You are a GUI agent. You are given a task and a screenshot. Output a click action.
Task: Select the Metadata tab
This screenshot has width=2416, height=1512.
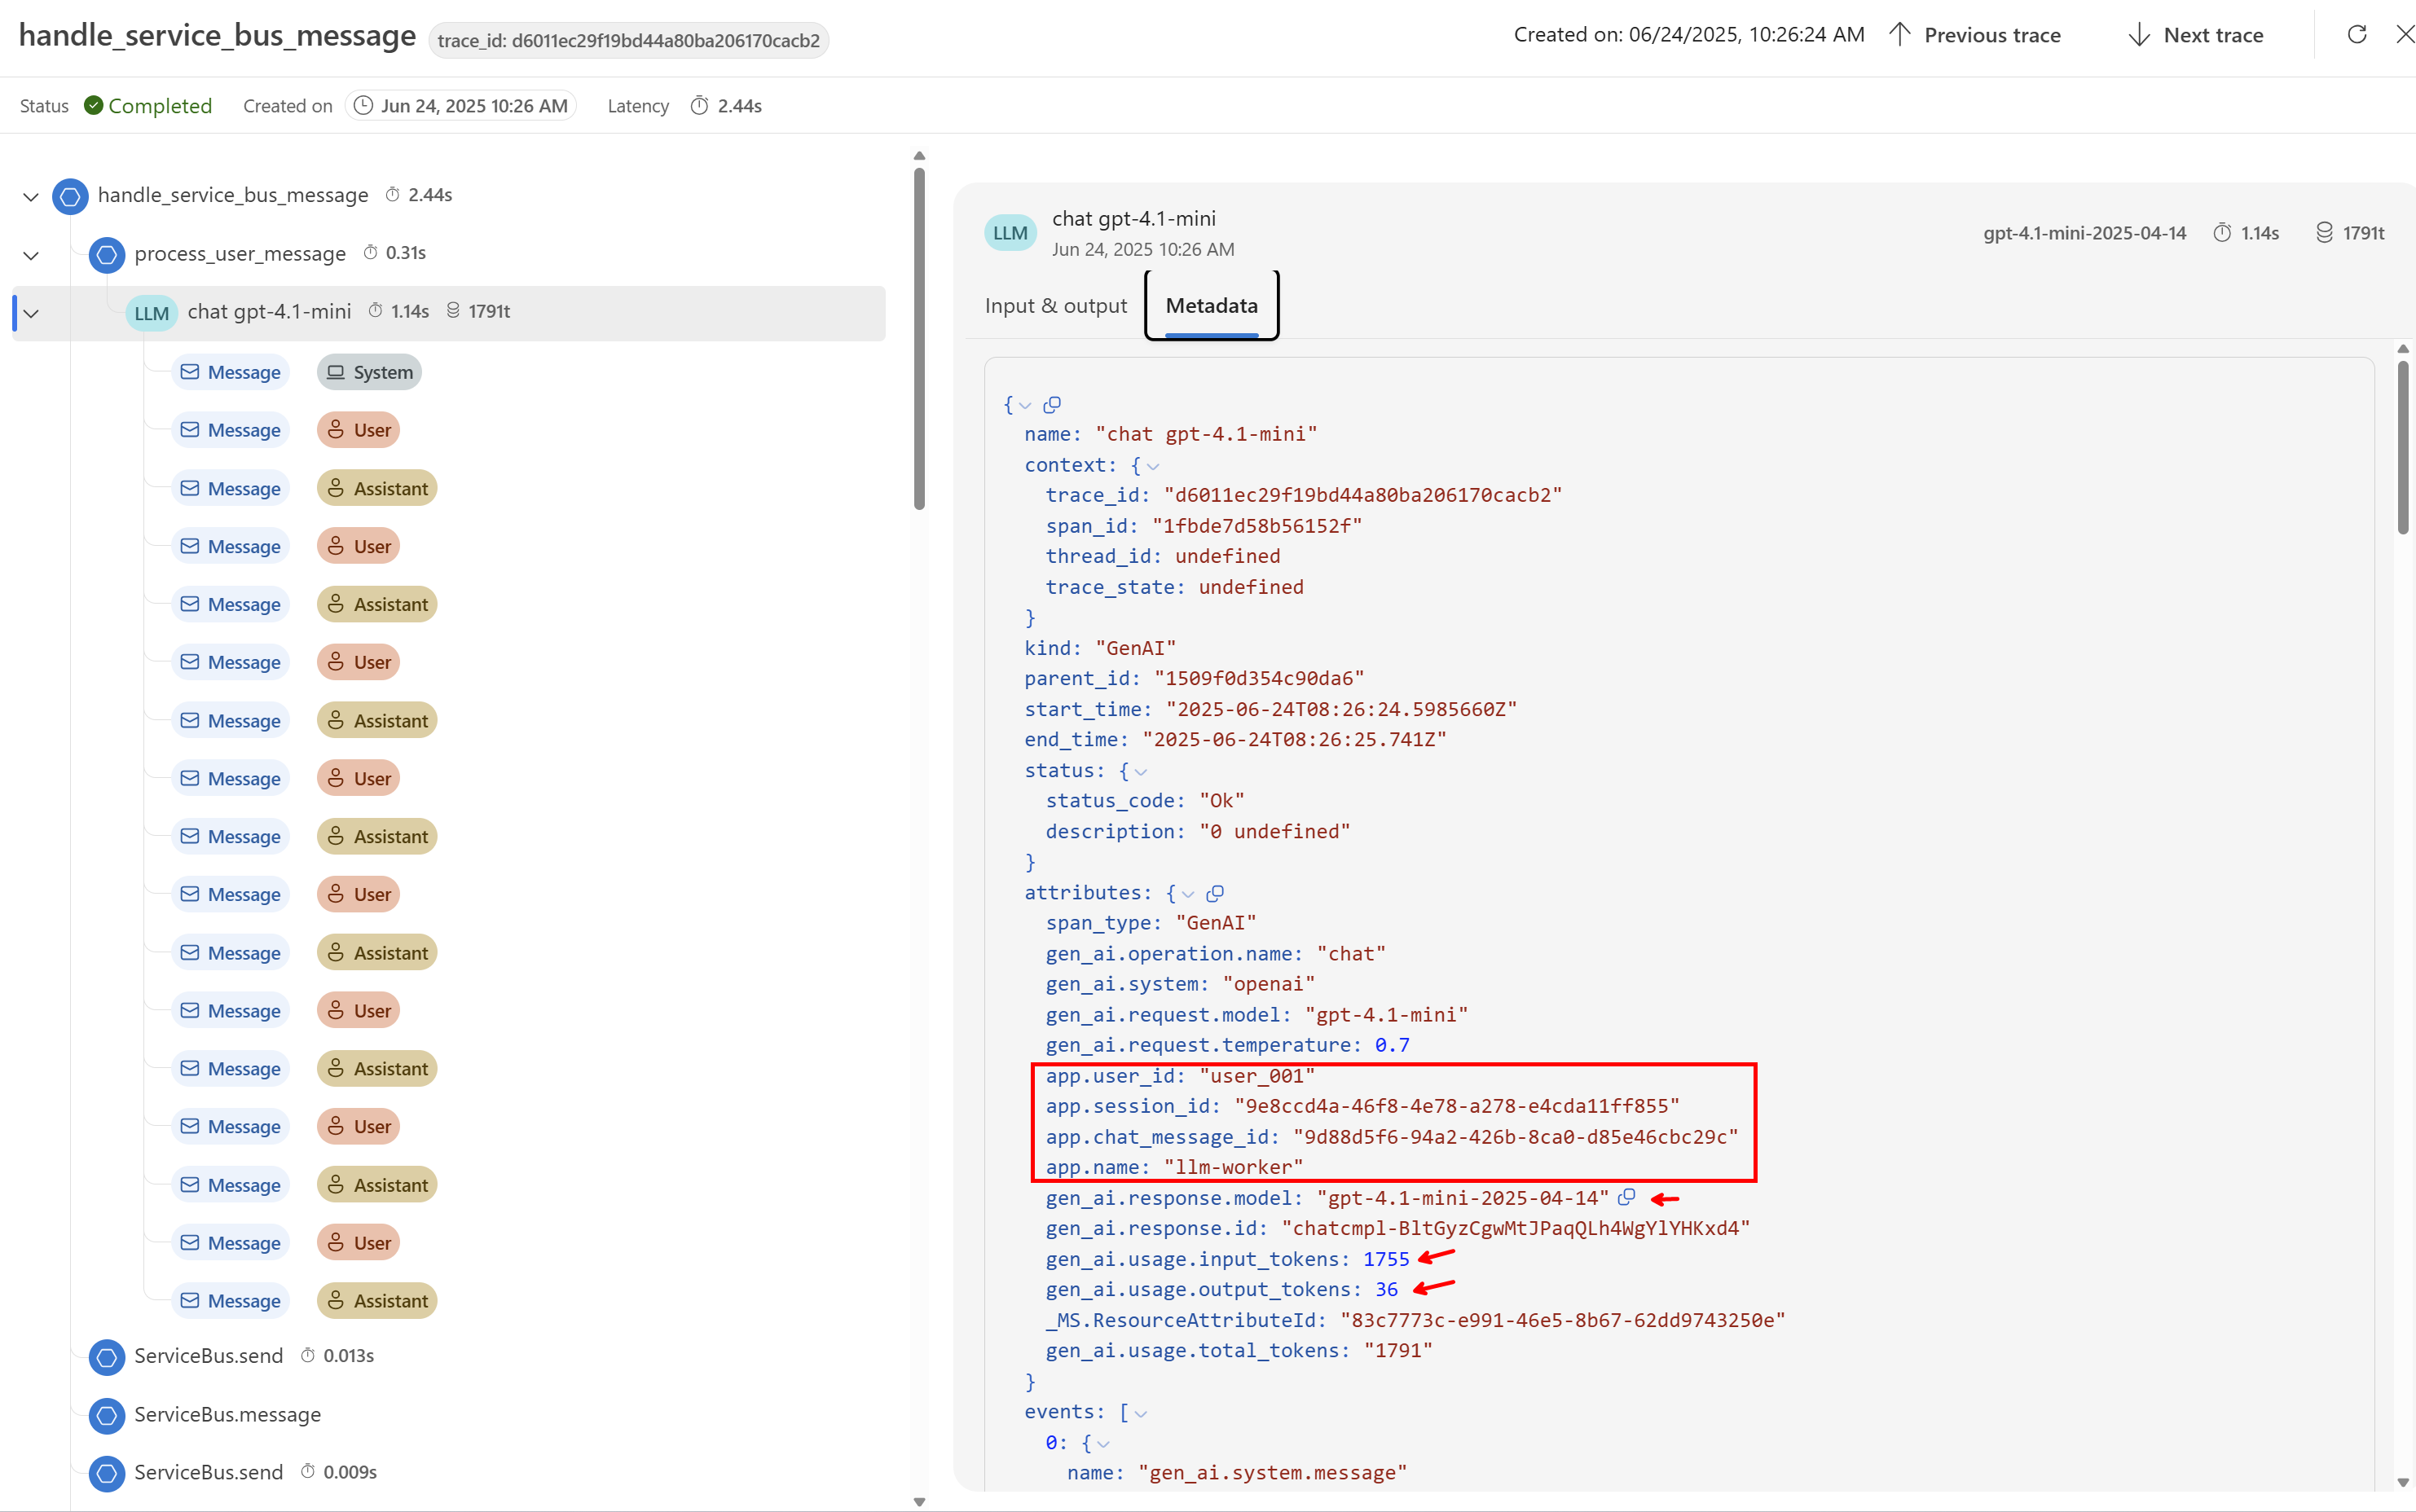pyautogui.click(x=1211, y=305)
